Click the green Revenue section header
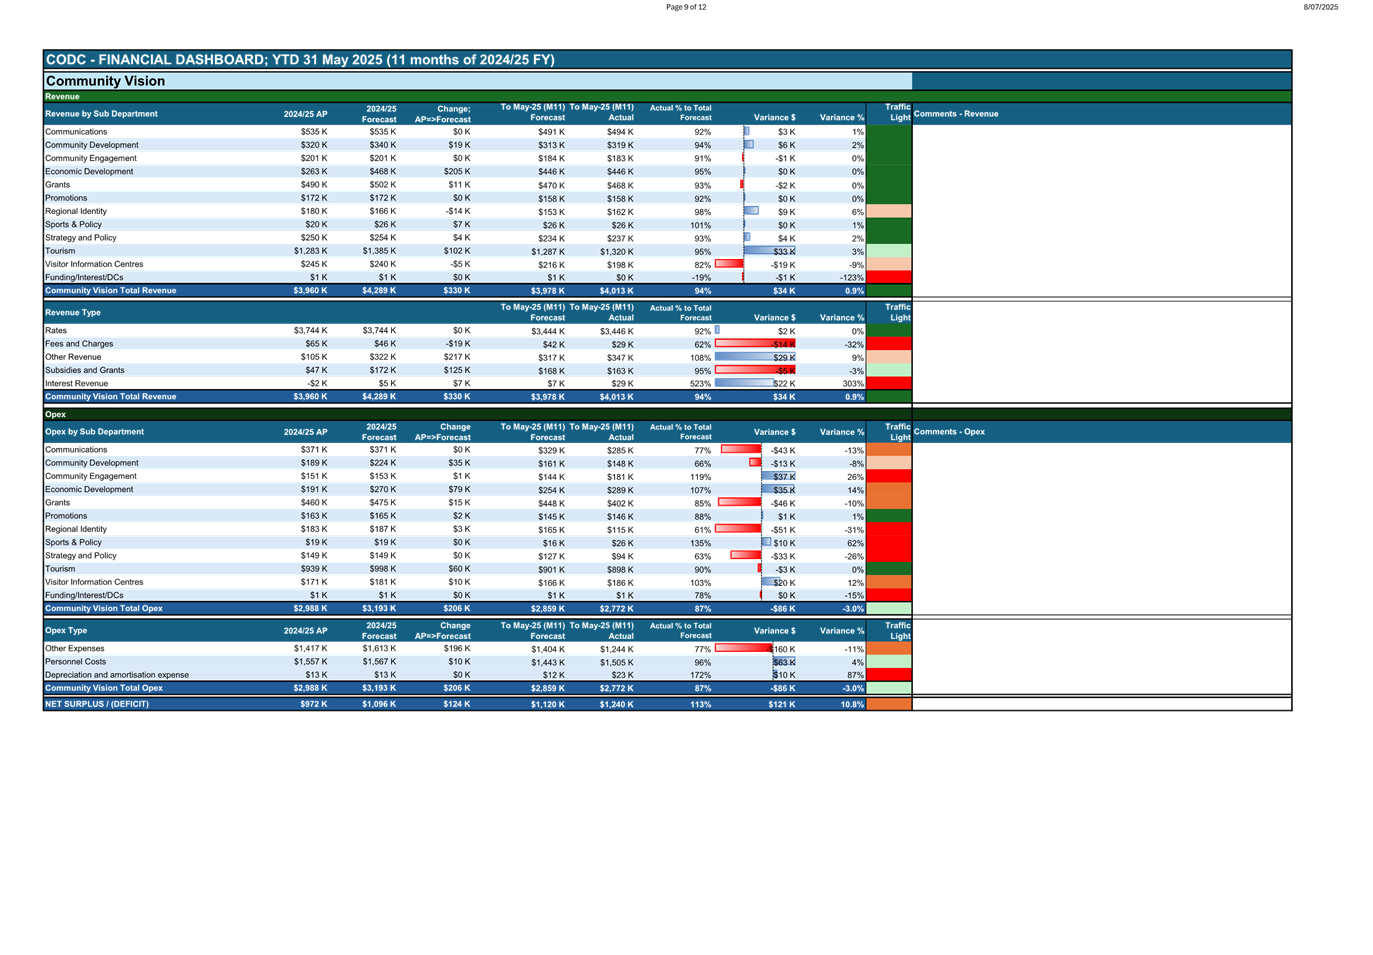 [62, 97]
